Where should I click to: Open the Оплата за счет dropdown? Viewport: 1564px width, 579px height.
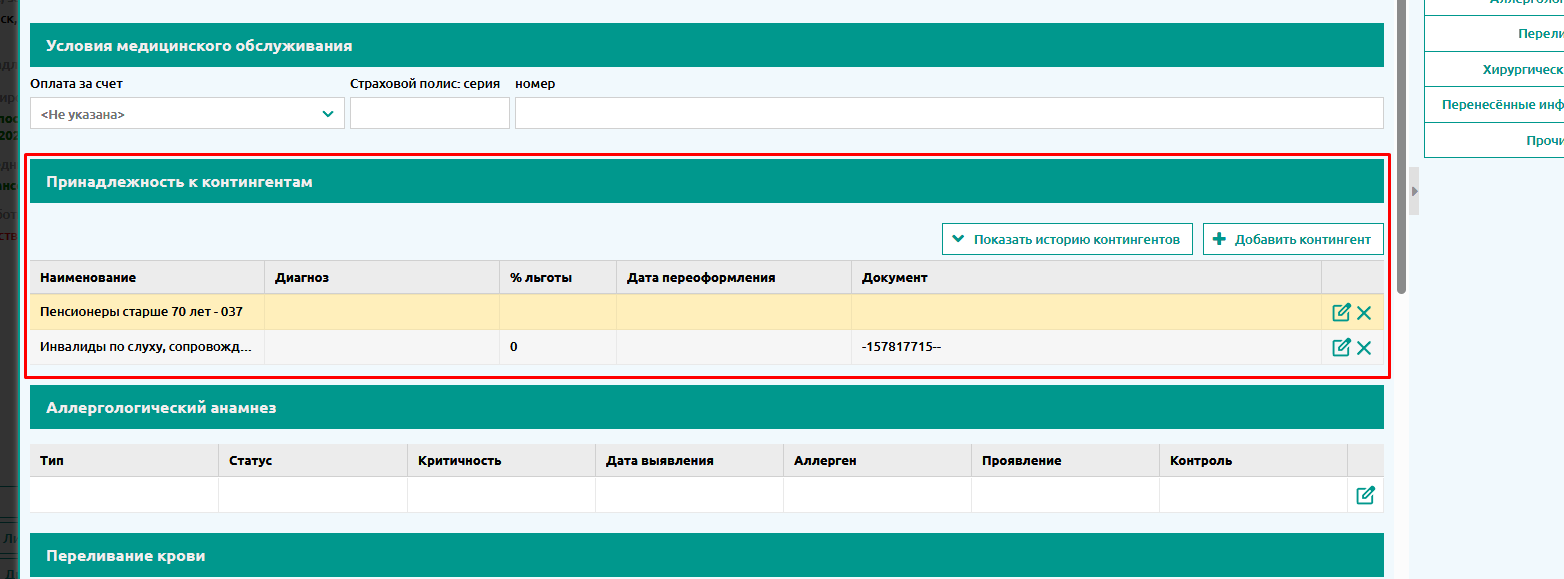(x=187, y=114)
